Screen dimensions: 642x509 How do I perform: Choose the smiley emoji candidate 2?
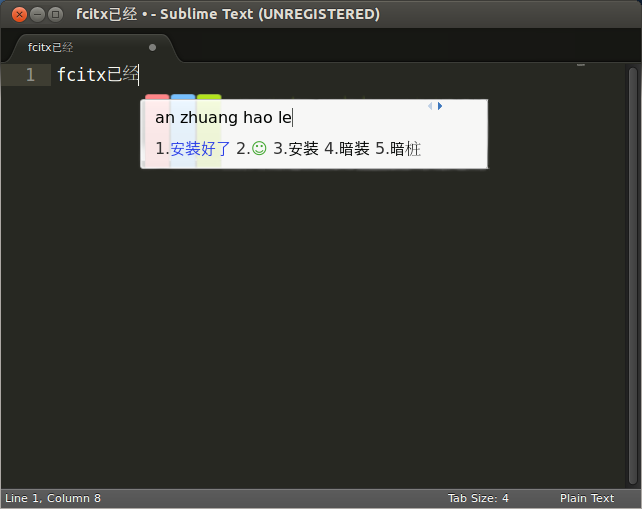[251, 149]
